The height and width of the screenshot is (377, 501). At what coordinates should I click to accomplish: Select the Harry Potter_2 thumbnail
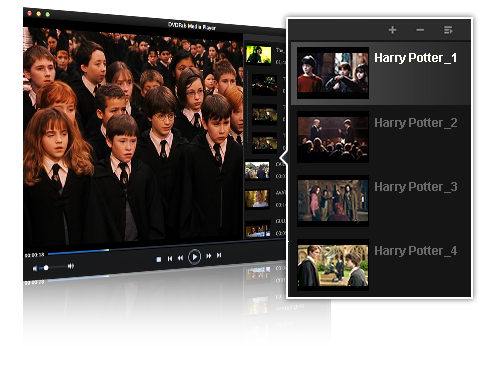pyautogui.click(x=333, y=137)
